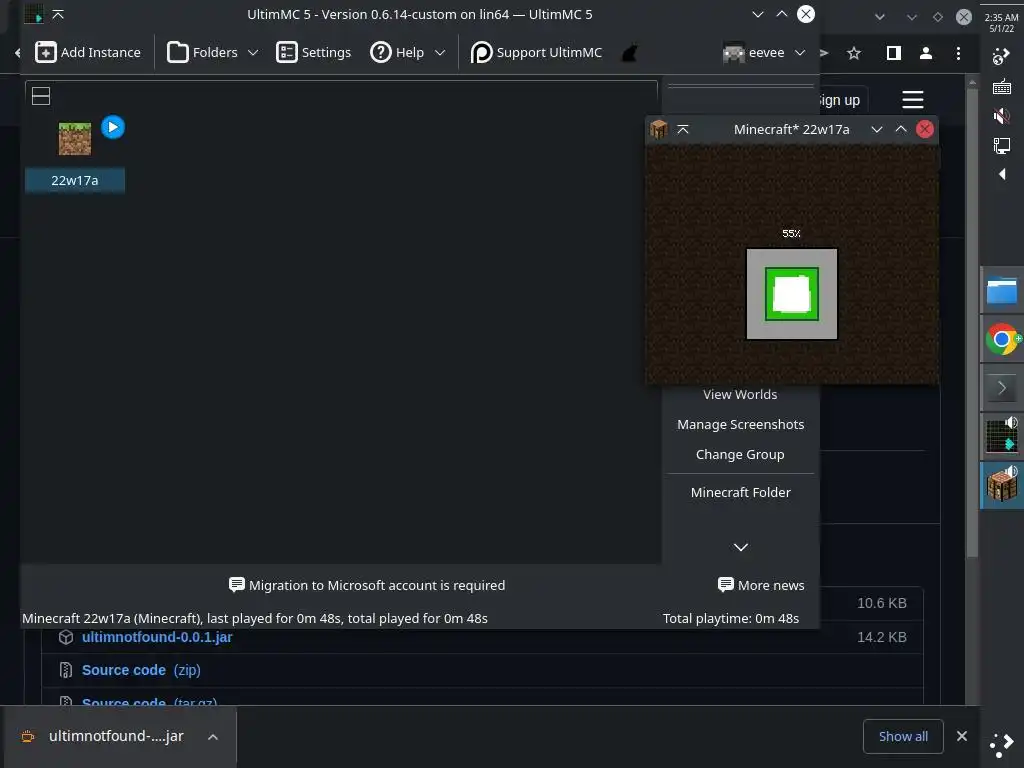Click the muted volume tray icon
Image resolution: width=1024 pixels, height=768 pixels.
[x=1002, y=116]
